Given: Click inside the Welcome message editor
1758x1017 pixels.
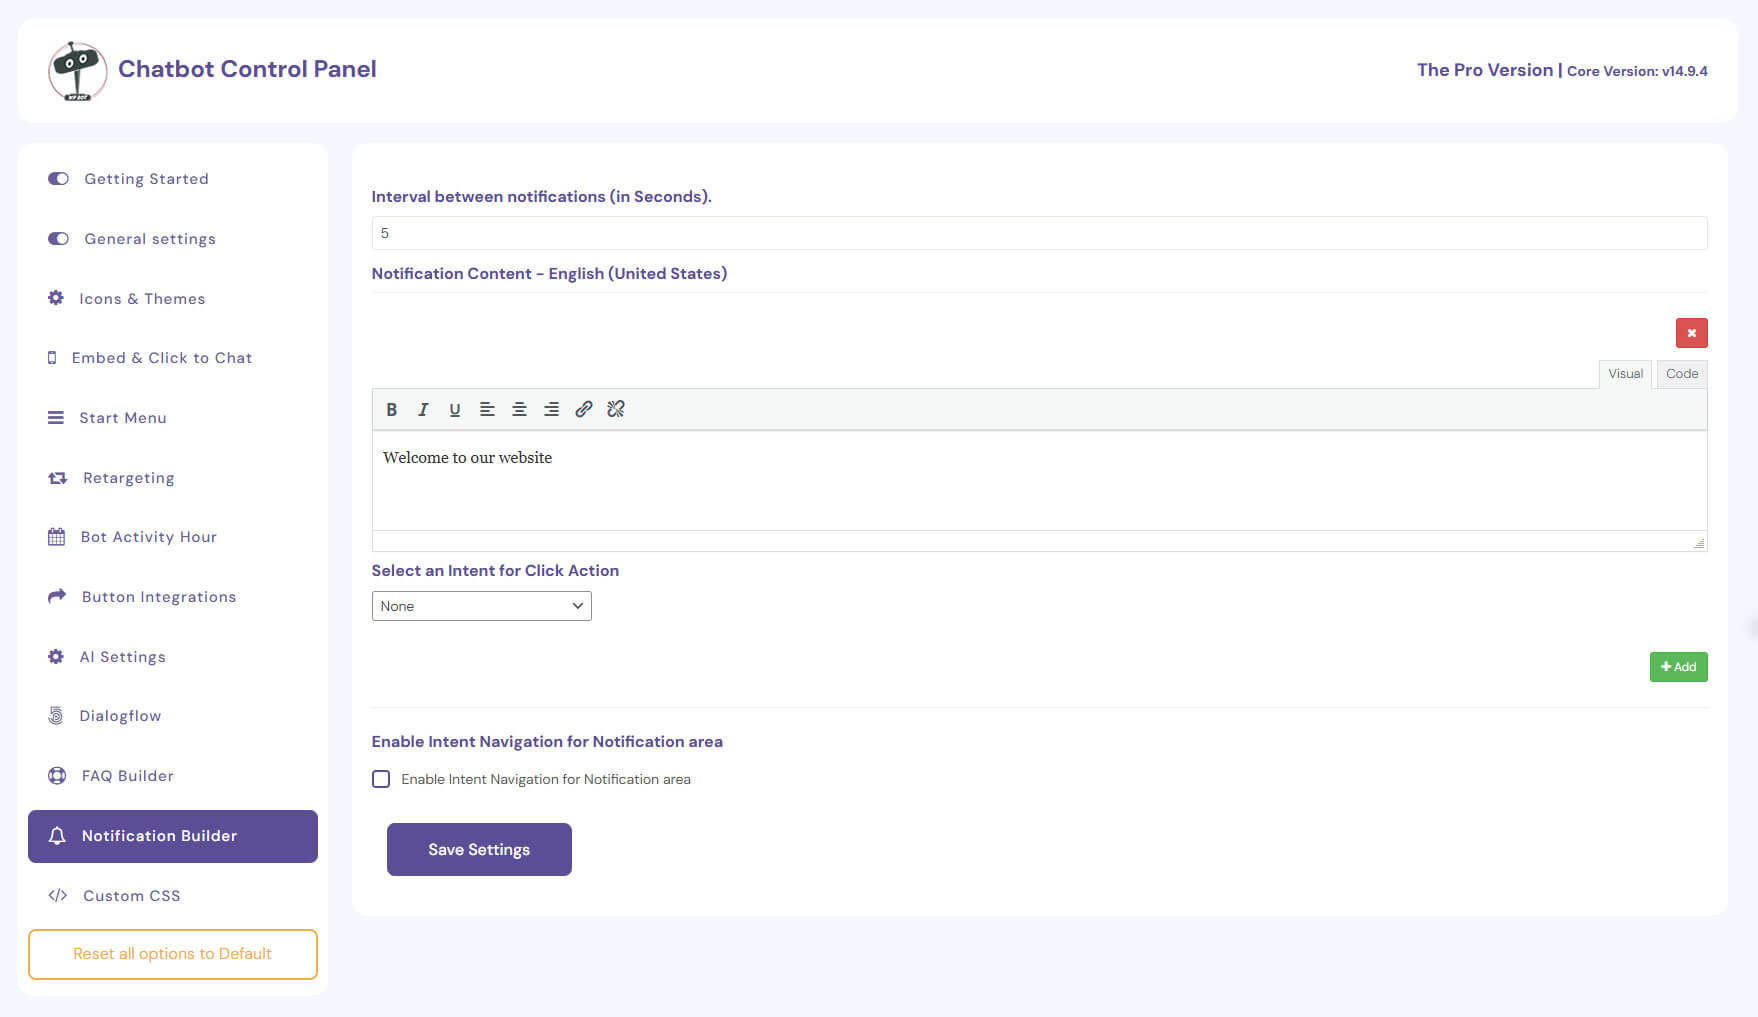Looking at the screenshot, I should pyautogui.click(x=1039, y=480).
